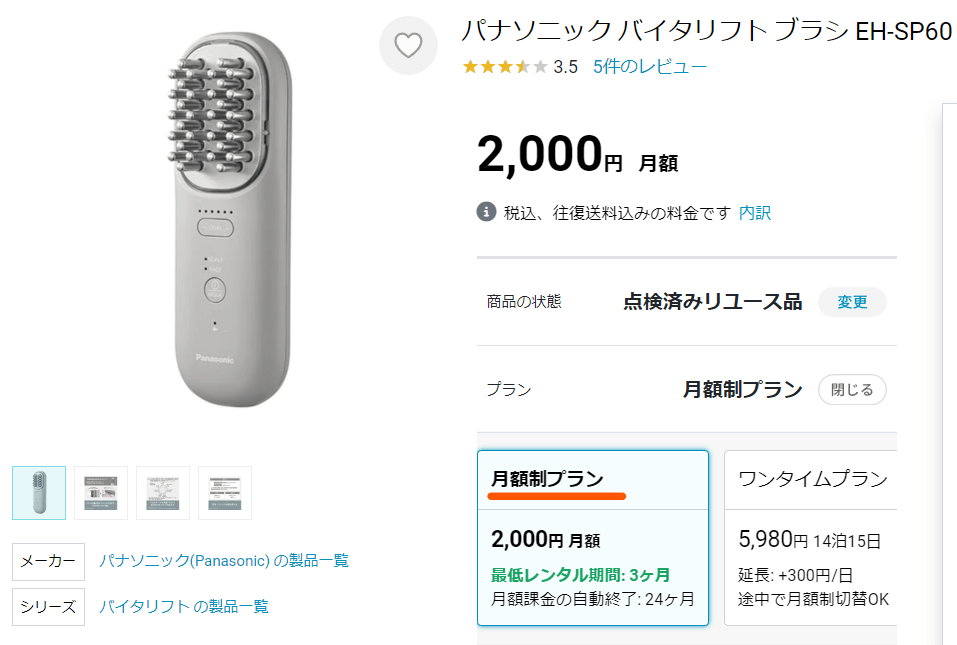Screen dimensions: 957x645
Task: Show the second gallery thumbnail image
Action: [101, 493]
